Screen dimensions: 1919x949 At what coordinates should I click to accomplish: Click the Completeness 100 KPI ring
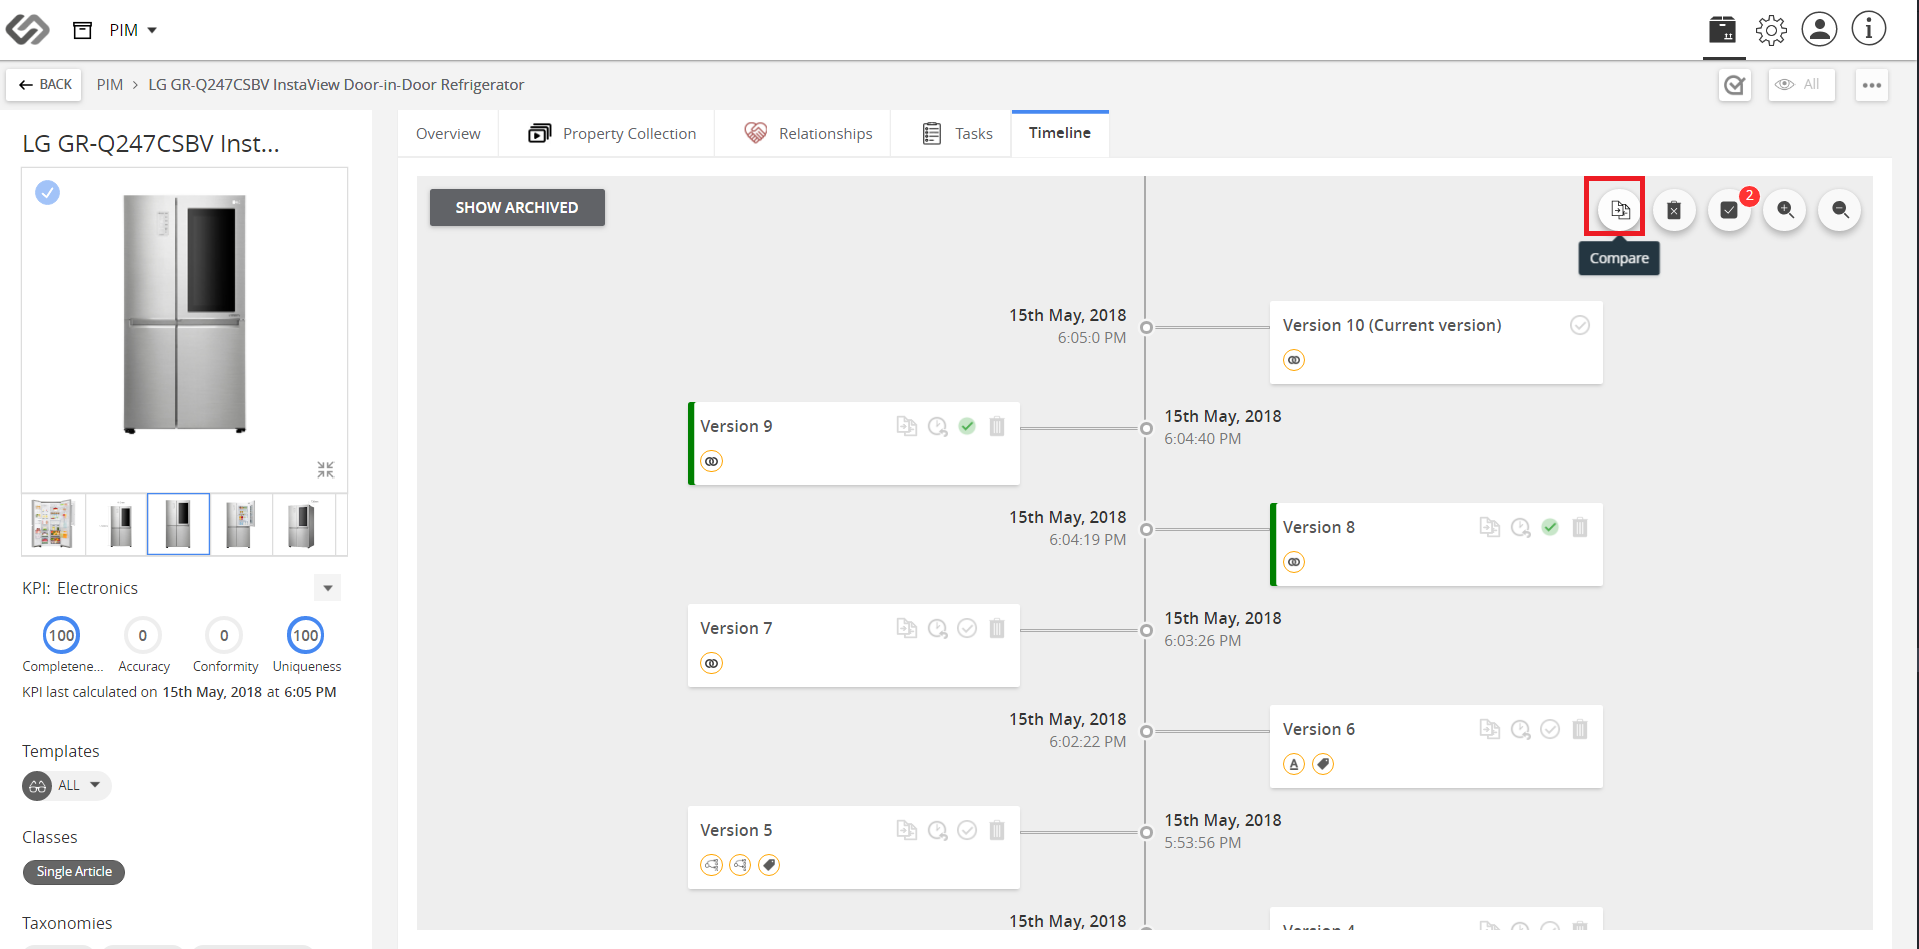[62, 636]
